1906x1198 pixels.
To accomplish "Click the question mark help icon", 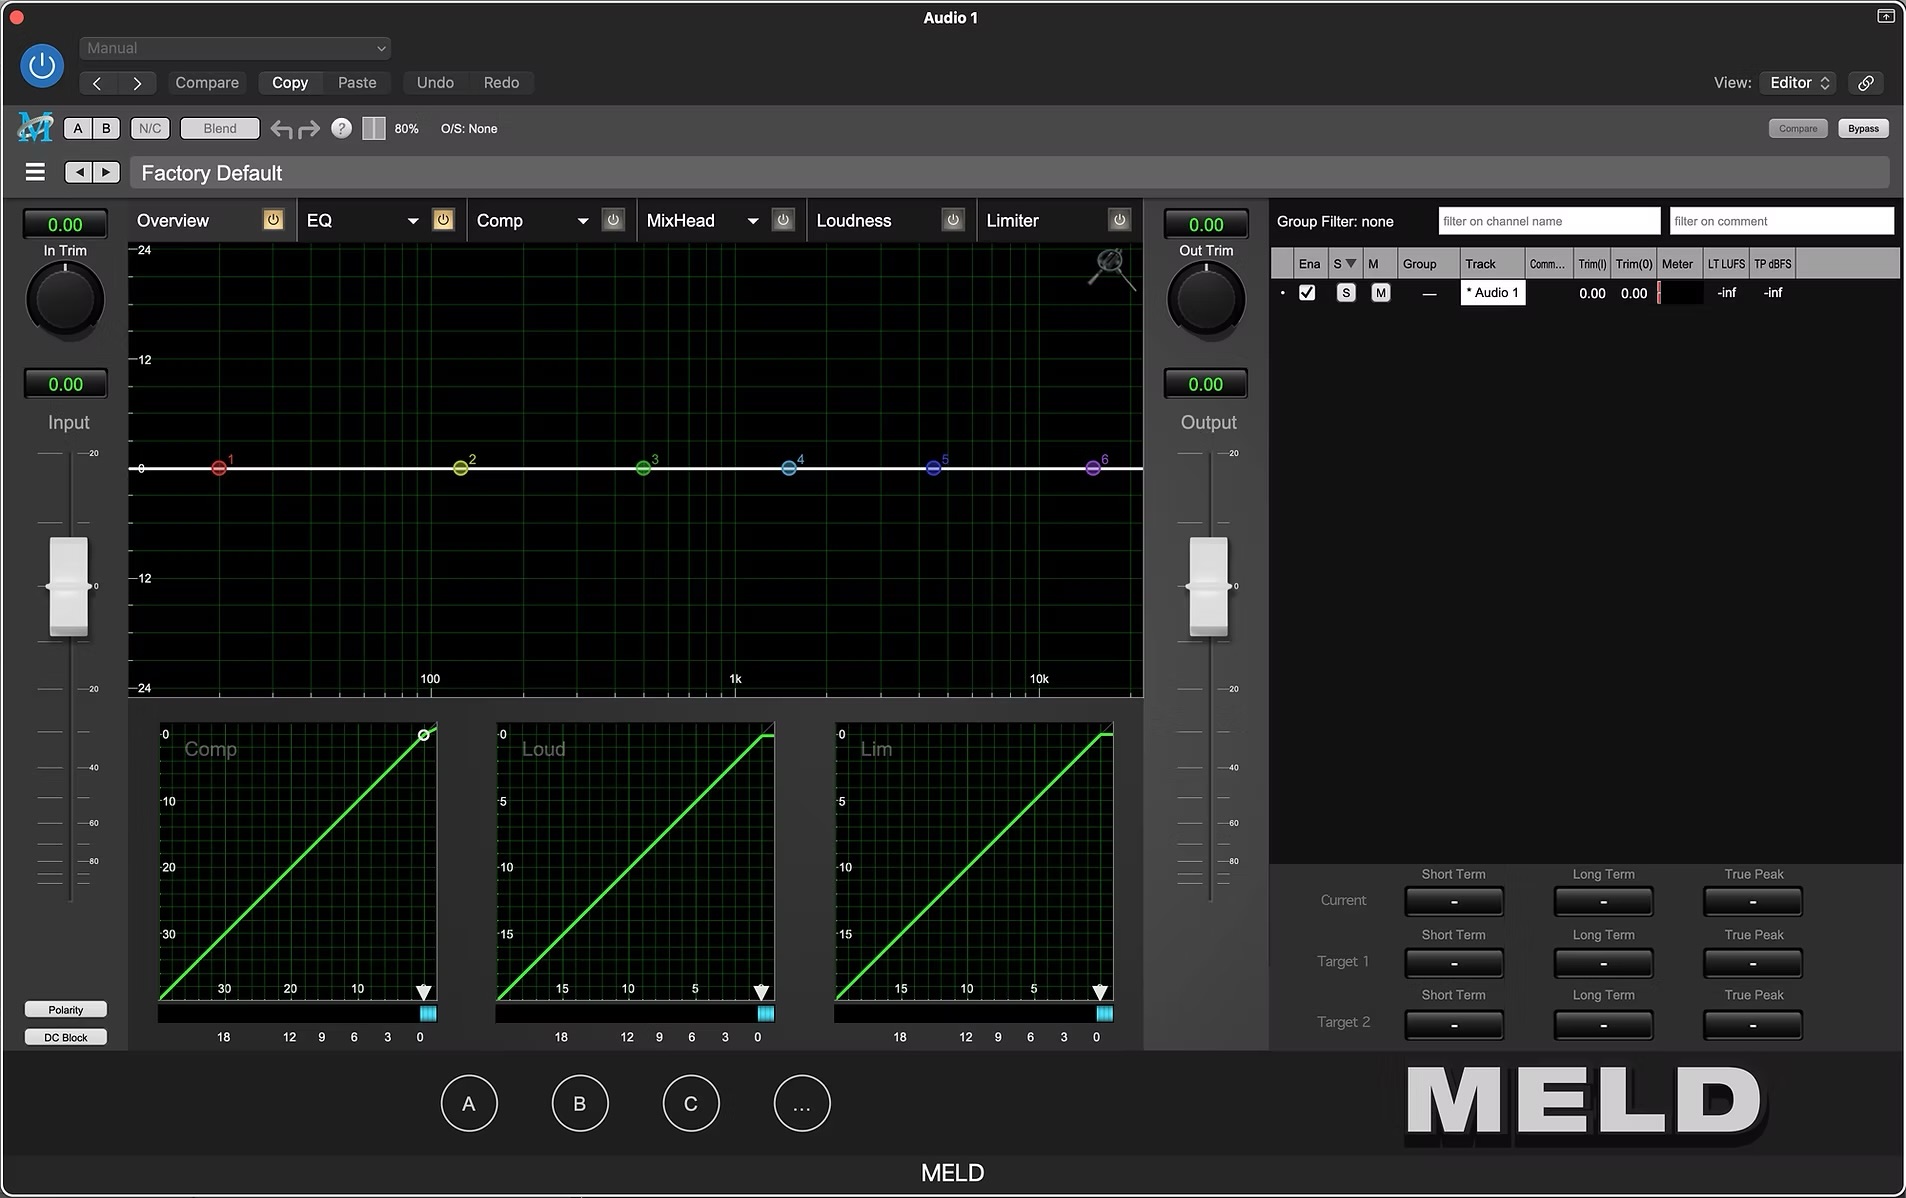I will tap(341, 128).
